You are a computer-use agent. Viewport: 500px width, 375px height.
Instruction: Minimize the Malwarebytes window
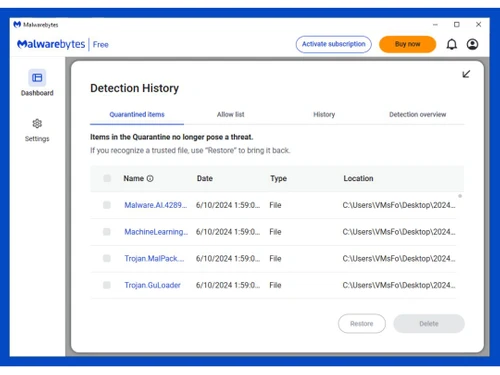[435, 25]
